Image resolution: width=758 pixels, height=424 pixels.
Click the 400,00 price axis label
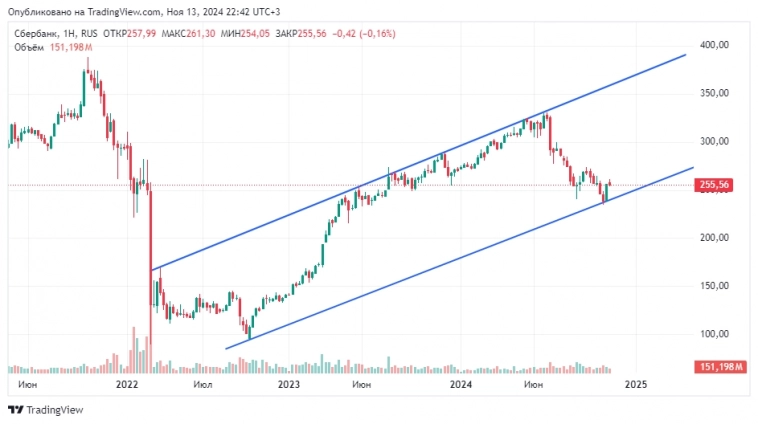(x=715, y=45)
